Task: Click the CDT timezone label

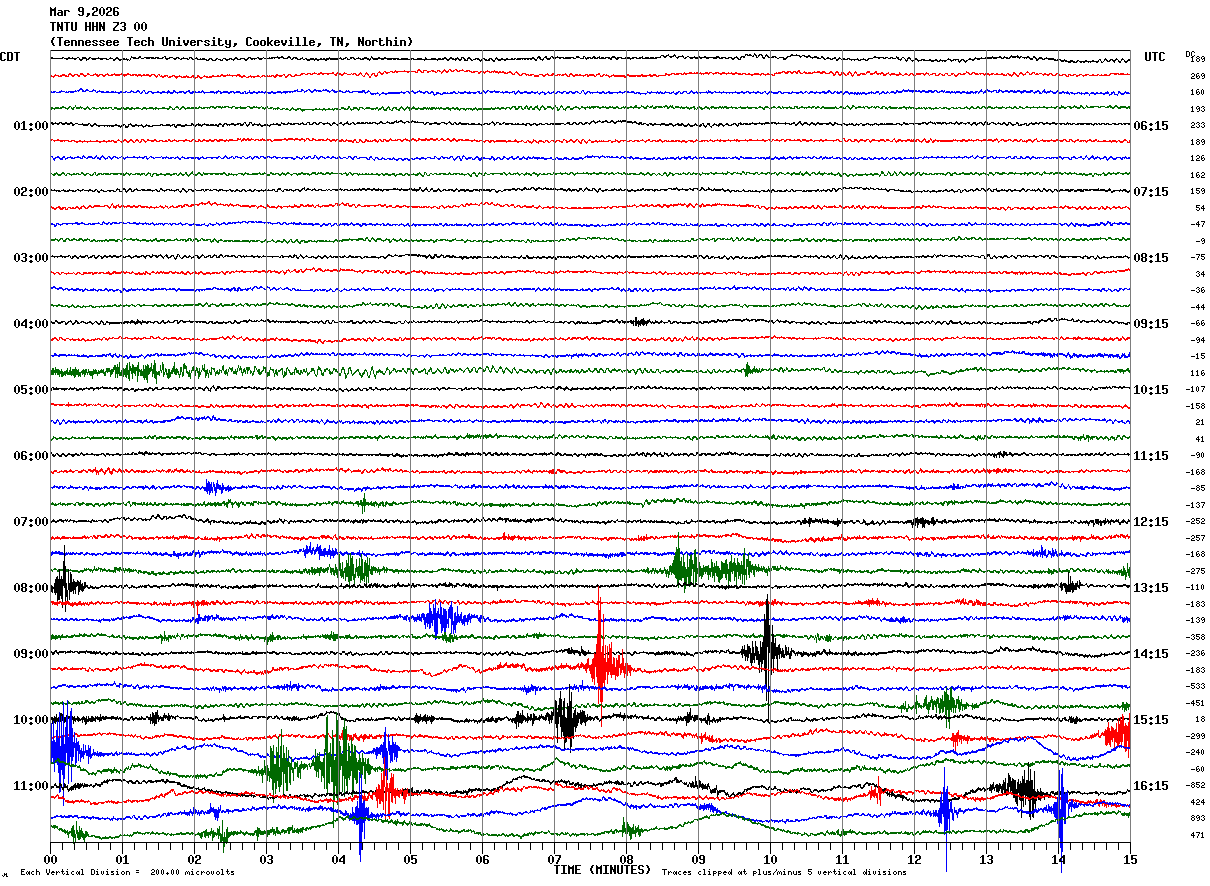Action: [x=10, y=57]
